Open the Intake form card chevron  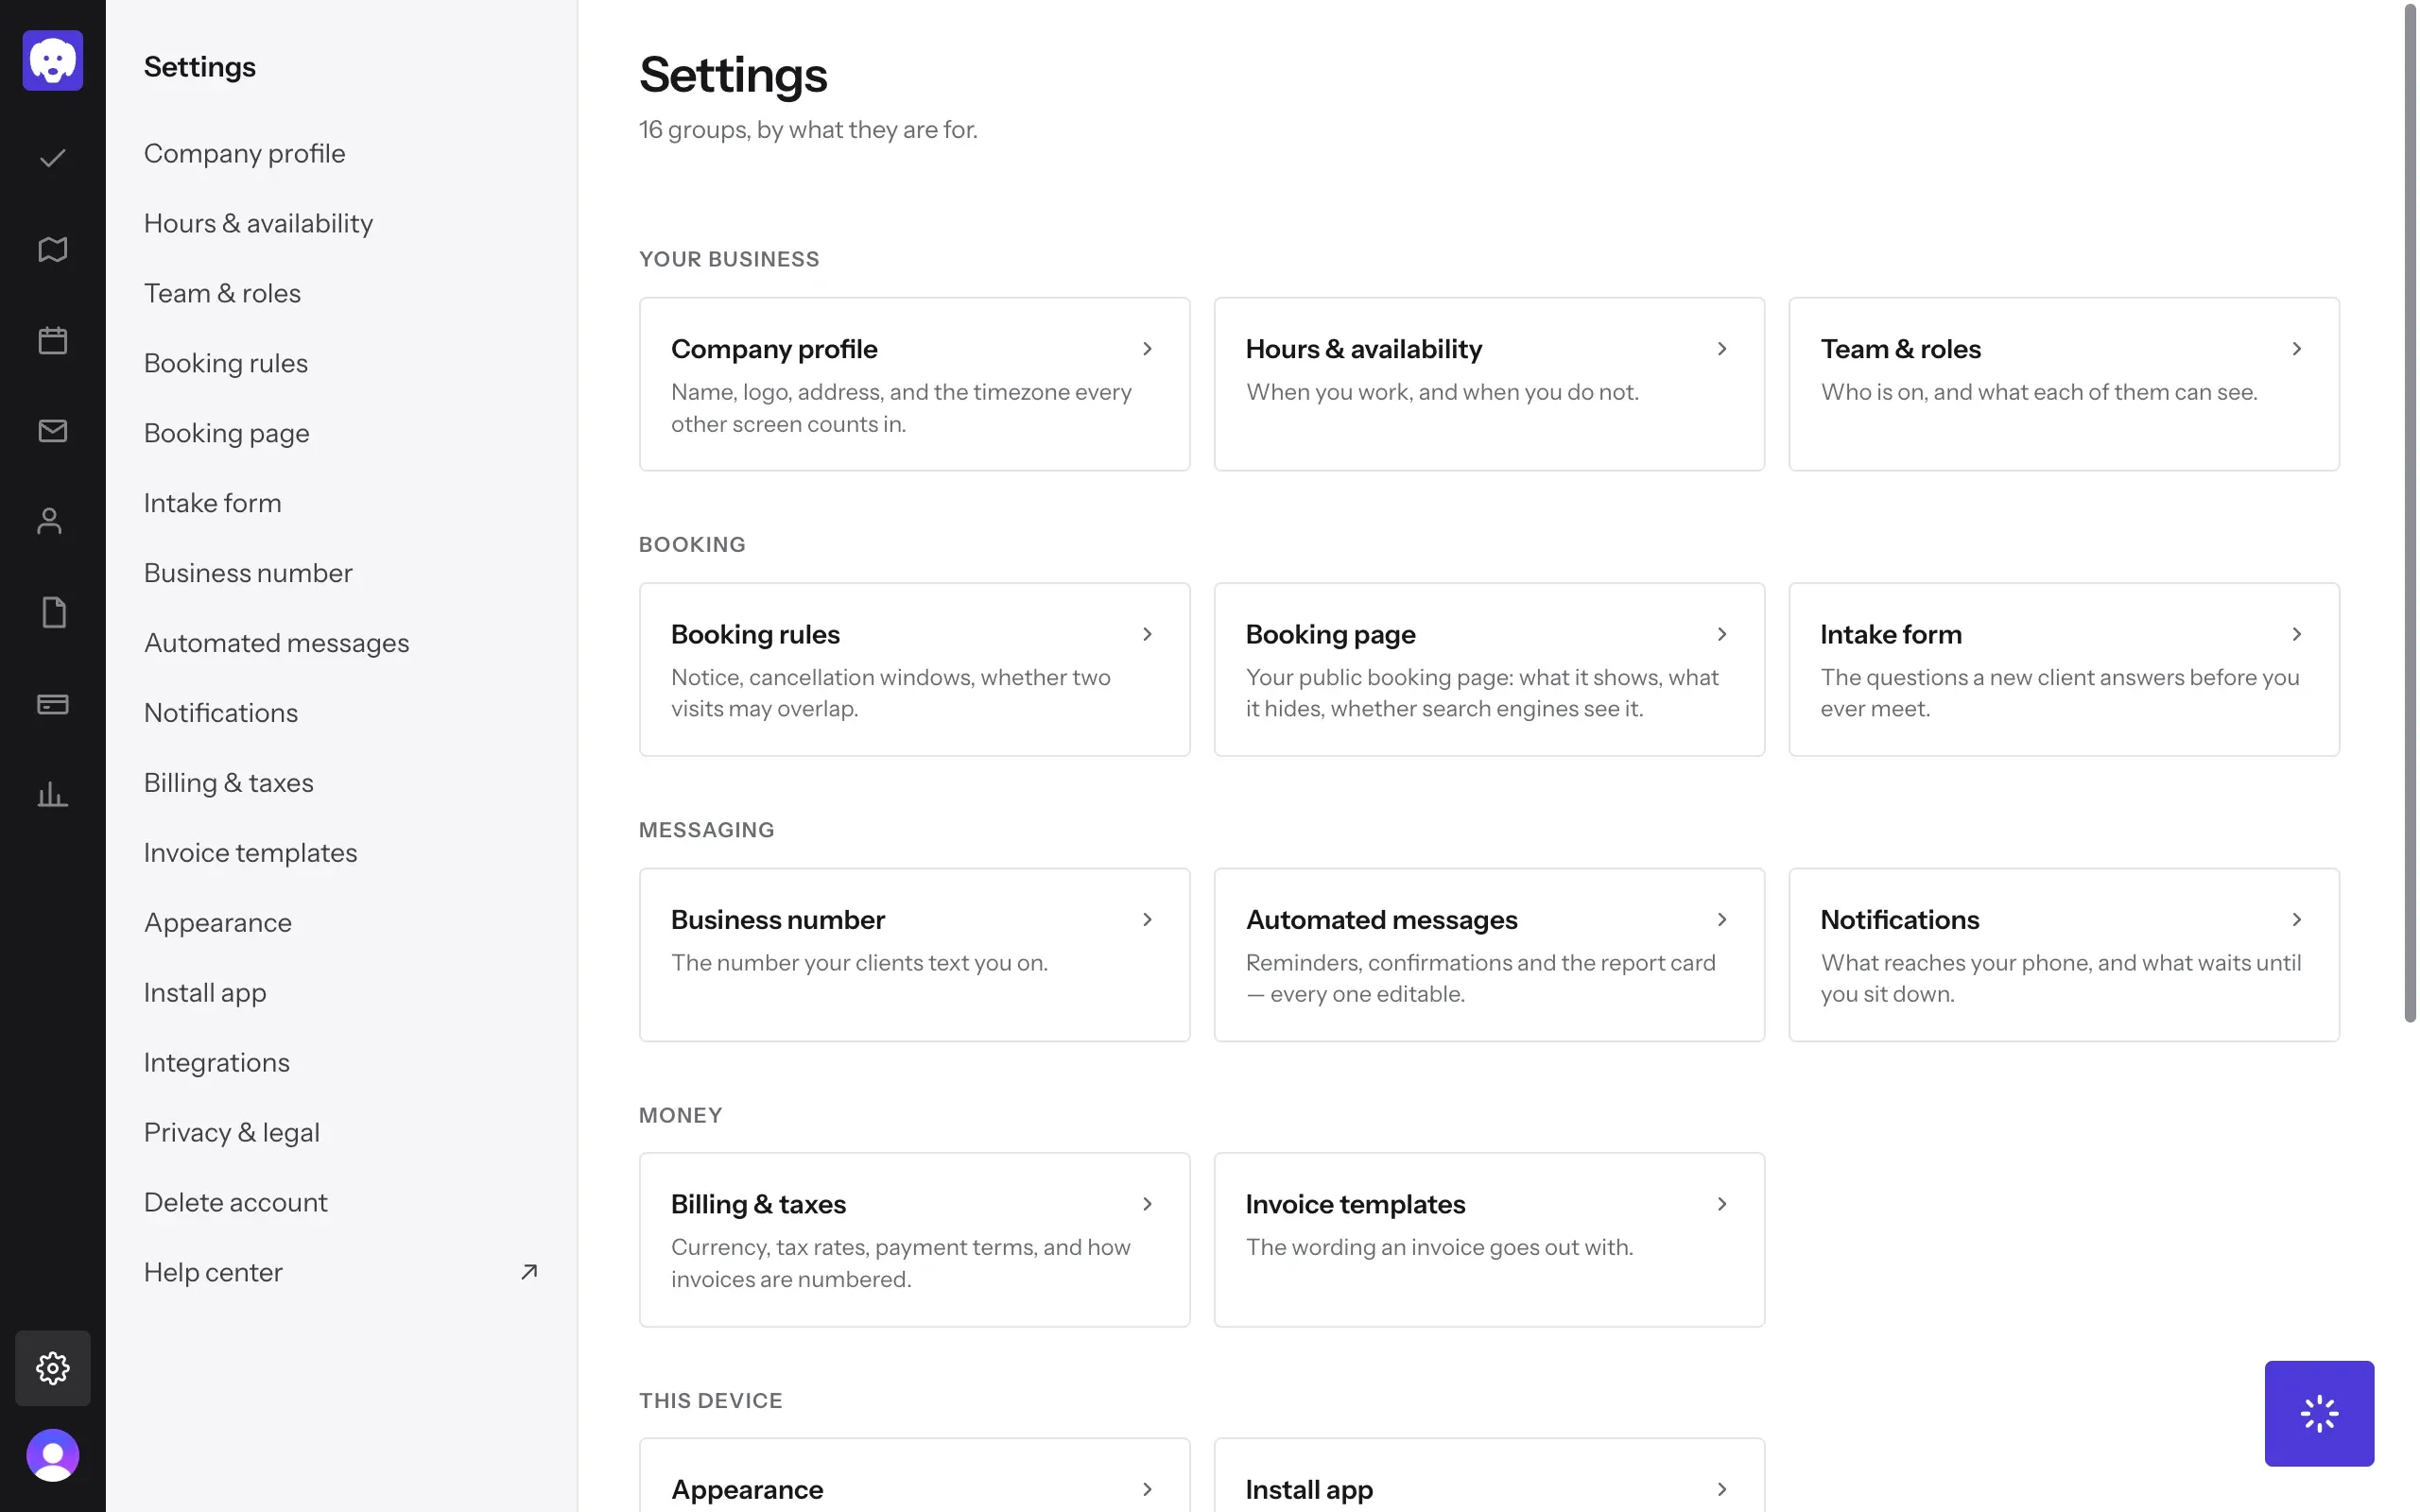(2296, 634)
